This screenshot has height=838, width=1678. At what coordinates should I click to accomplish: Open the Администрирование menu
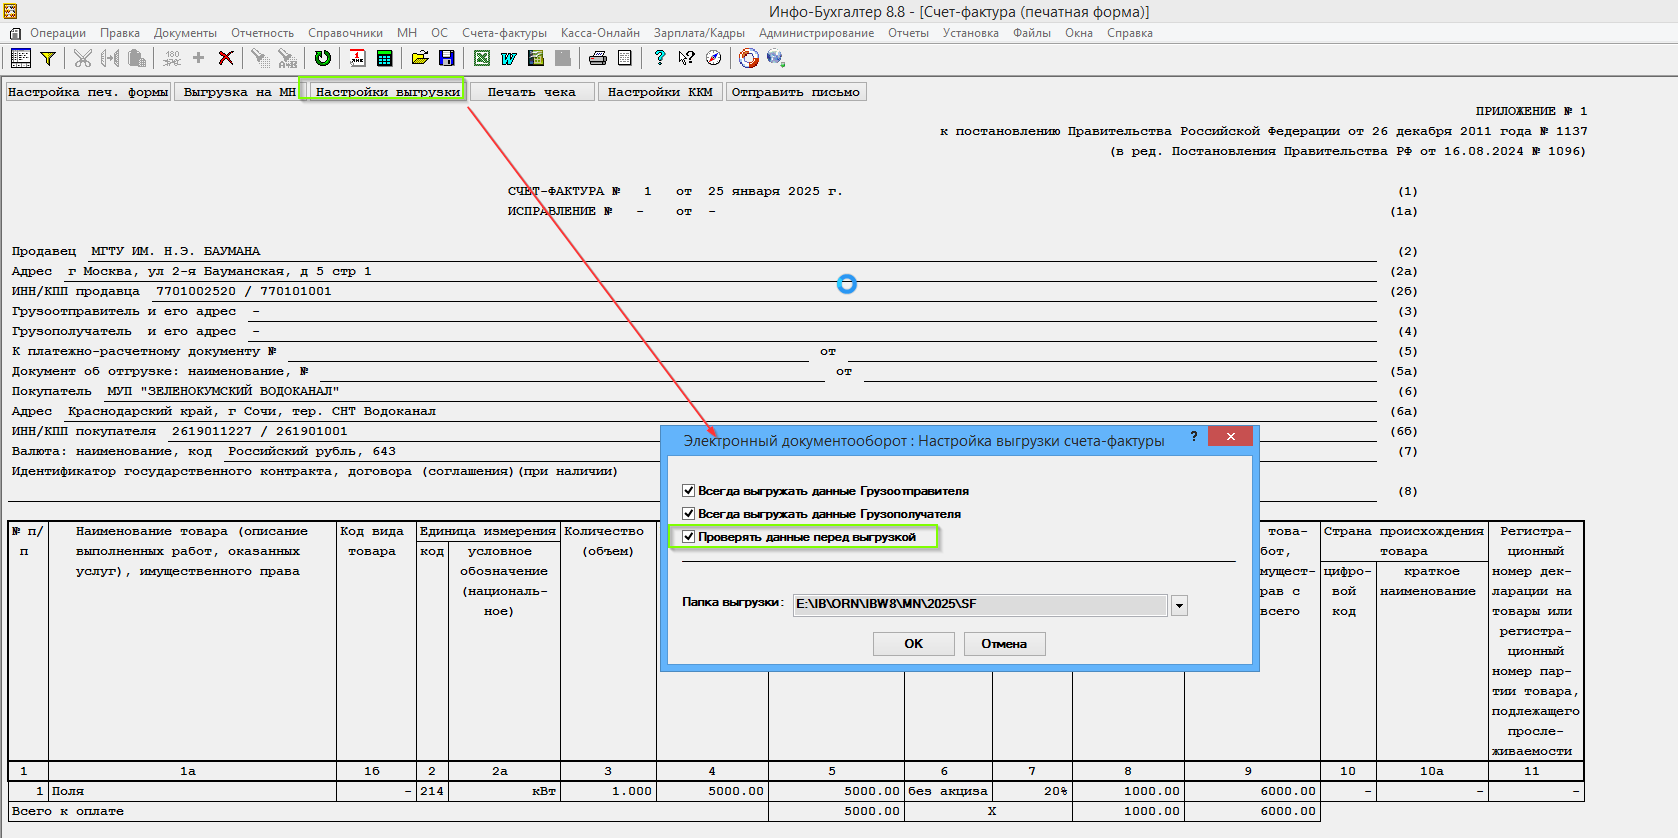point(816,33)
